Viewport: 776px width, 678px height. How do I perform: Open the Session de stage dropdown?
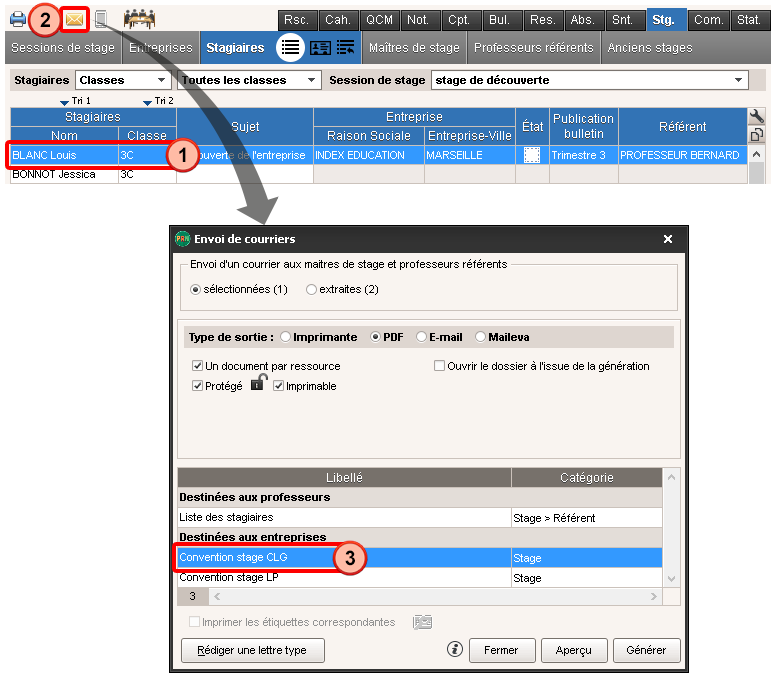coord(589,80)
